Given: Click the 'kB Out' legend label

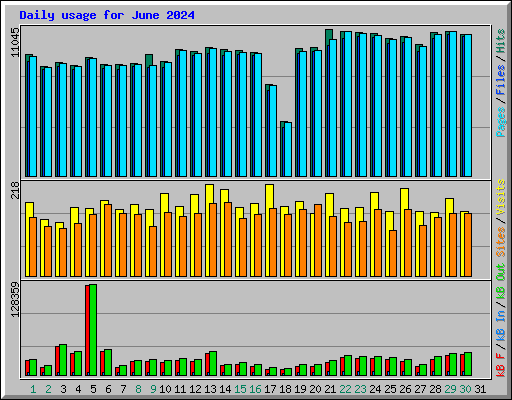Looking at the screenshot, I should click(x=501, y=282).
